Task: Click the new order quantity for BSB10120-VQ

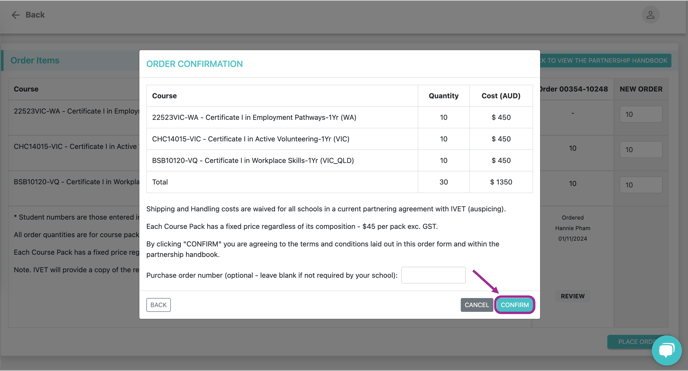Action: [x=641, y=185]
